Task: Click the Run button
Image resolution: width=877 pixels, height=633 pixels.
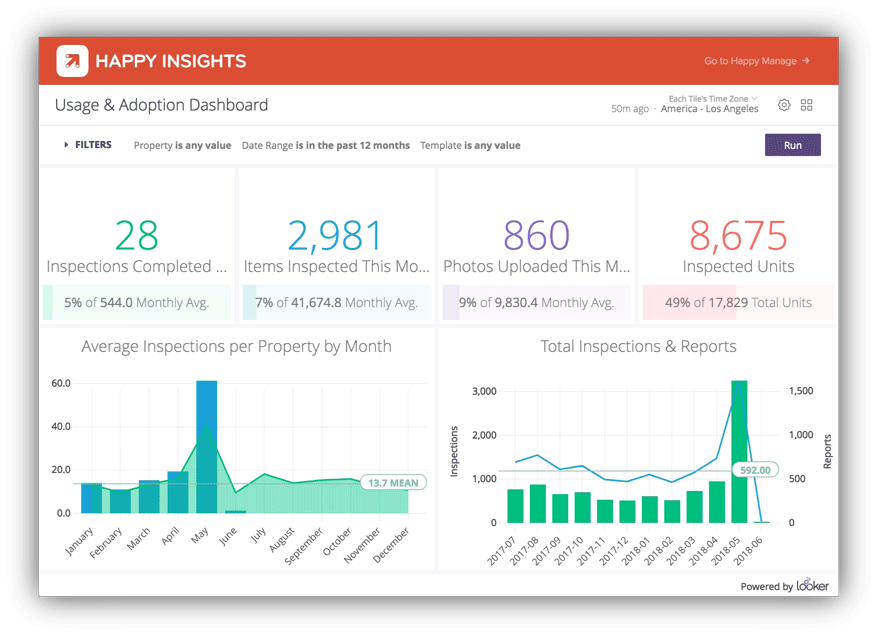Action: 793,145
